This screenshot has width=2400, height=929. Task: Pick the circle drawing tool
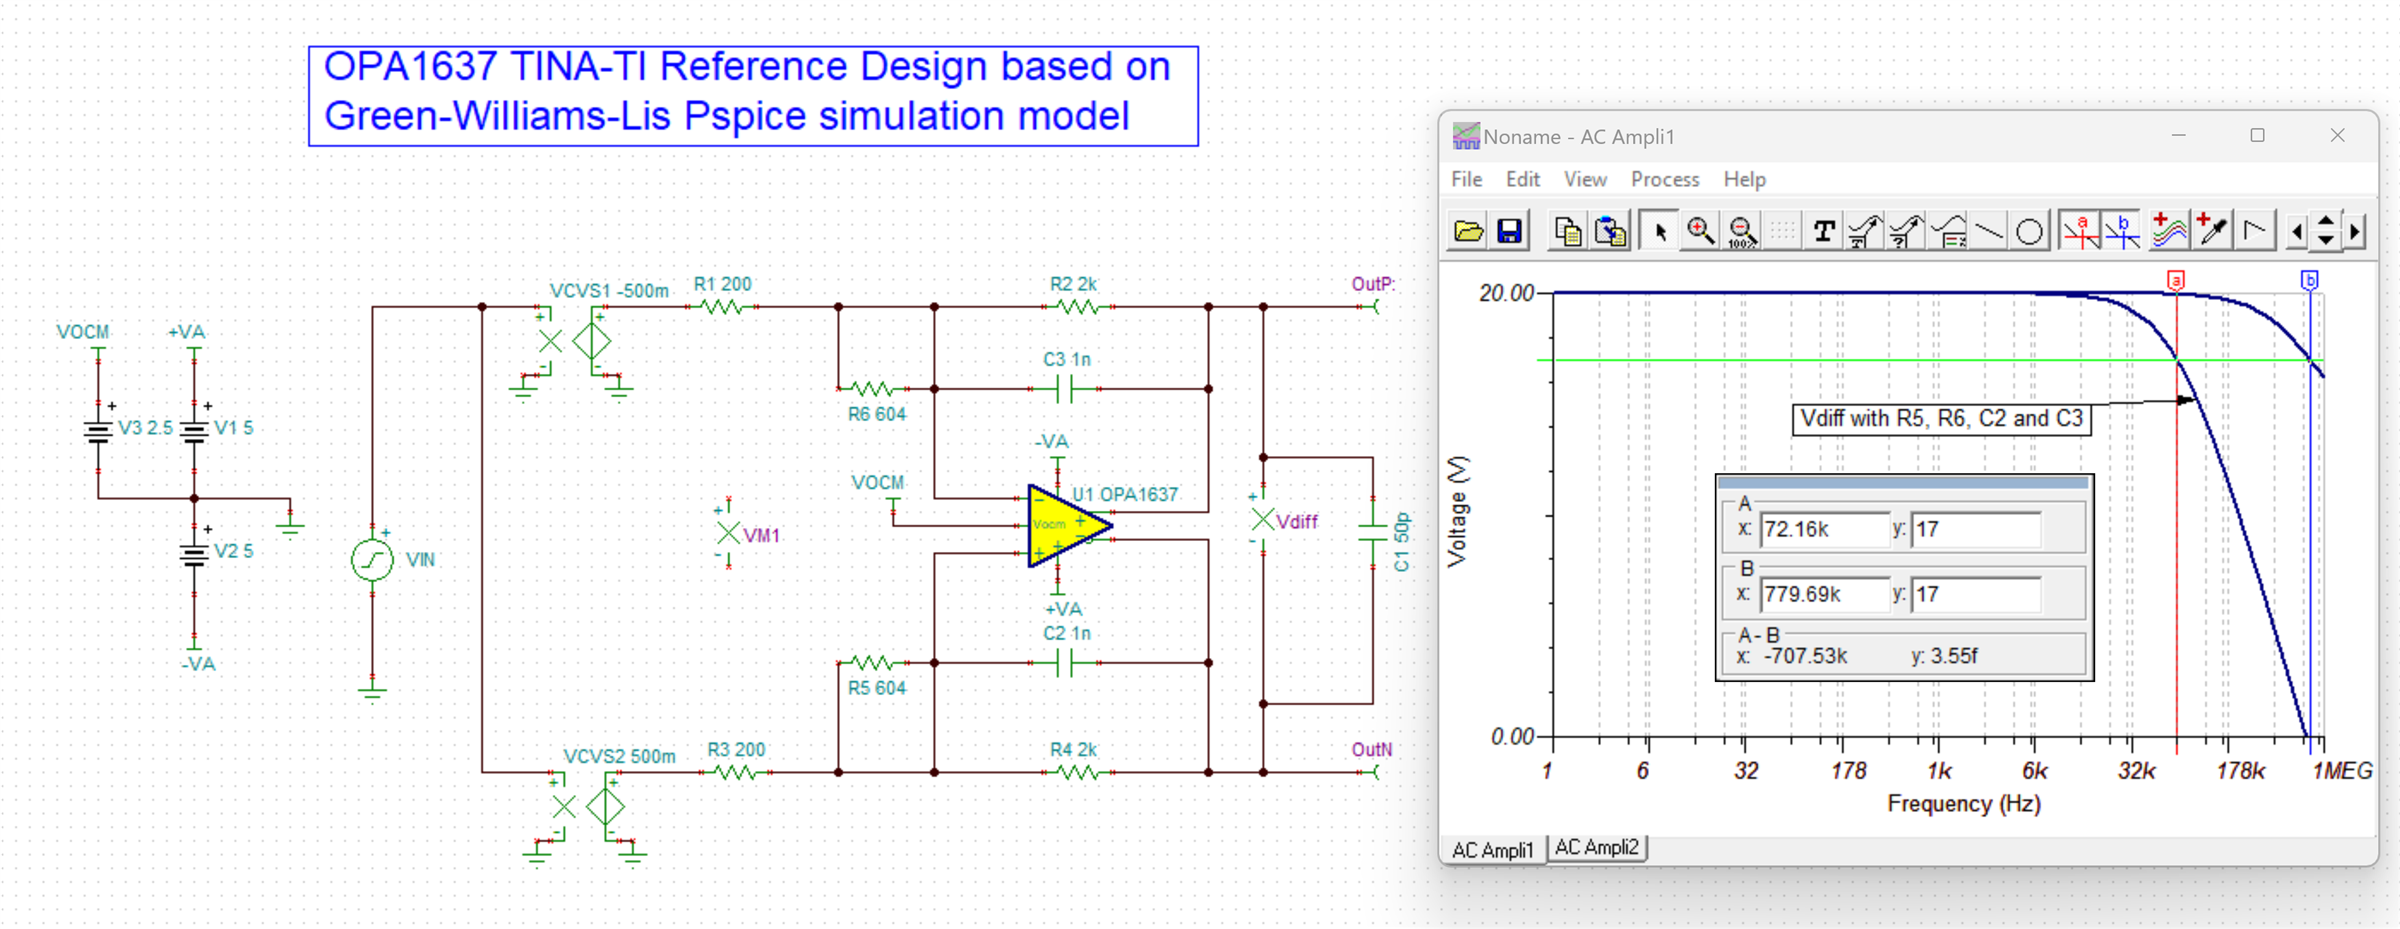click(2030, 231)
